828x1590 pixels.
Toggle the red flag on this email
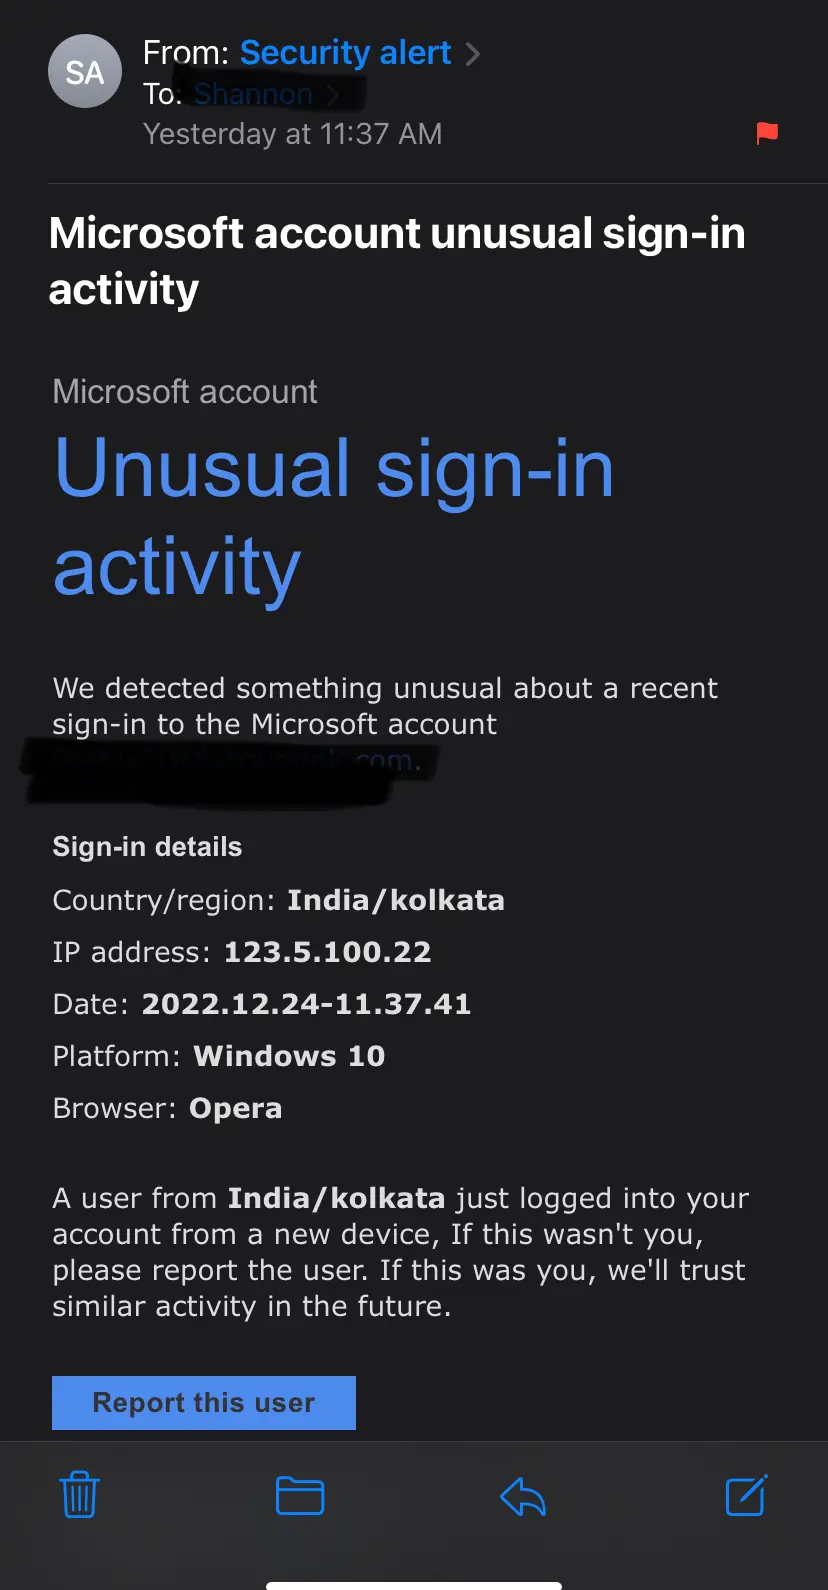coord(766,131)
